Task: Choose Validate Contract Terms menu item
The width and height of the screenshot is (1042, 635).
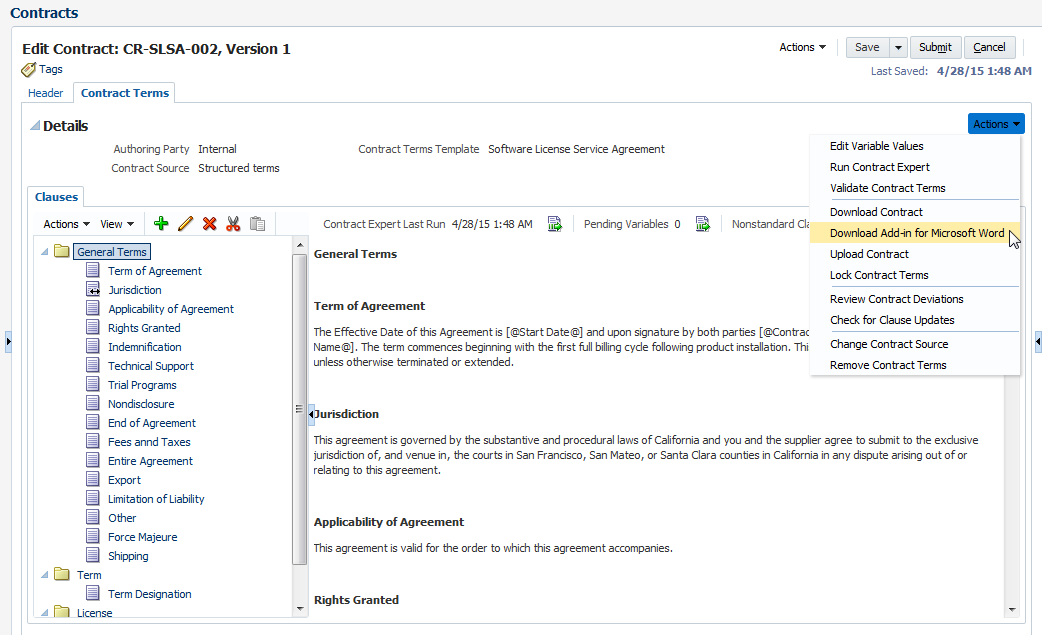Action: click(x=887, y=188)
